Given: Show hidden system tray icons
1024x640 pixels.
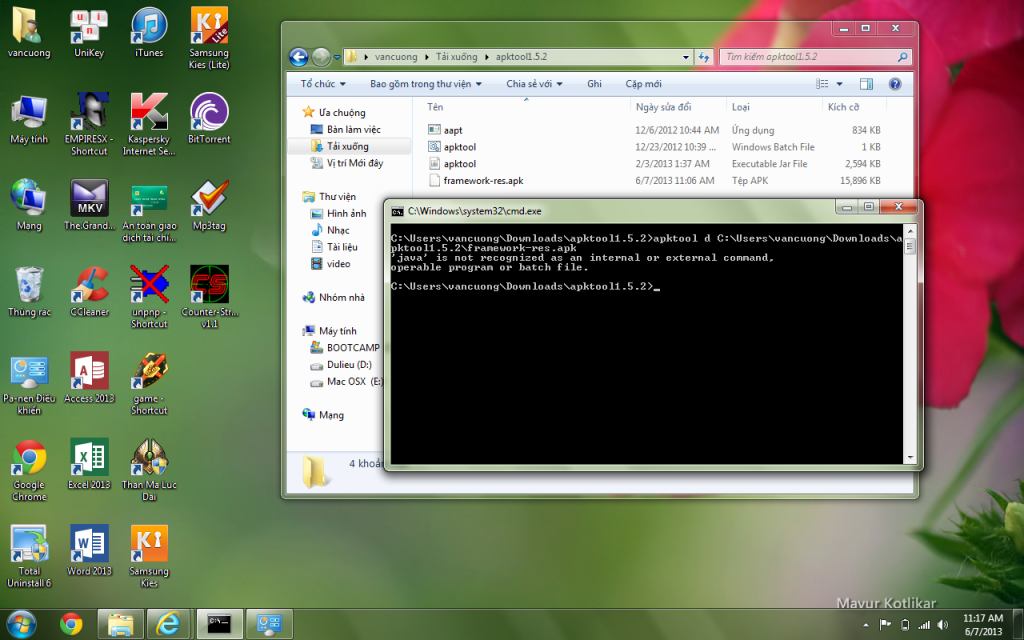Looking at the screenshot, I should (x=866, y=625).
